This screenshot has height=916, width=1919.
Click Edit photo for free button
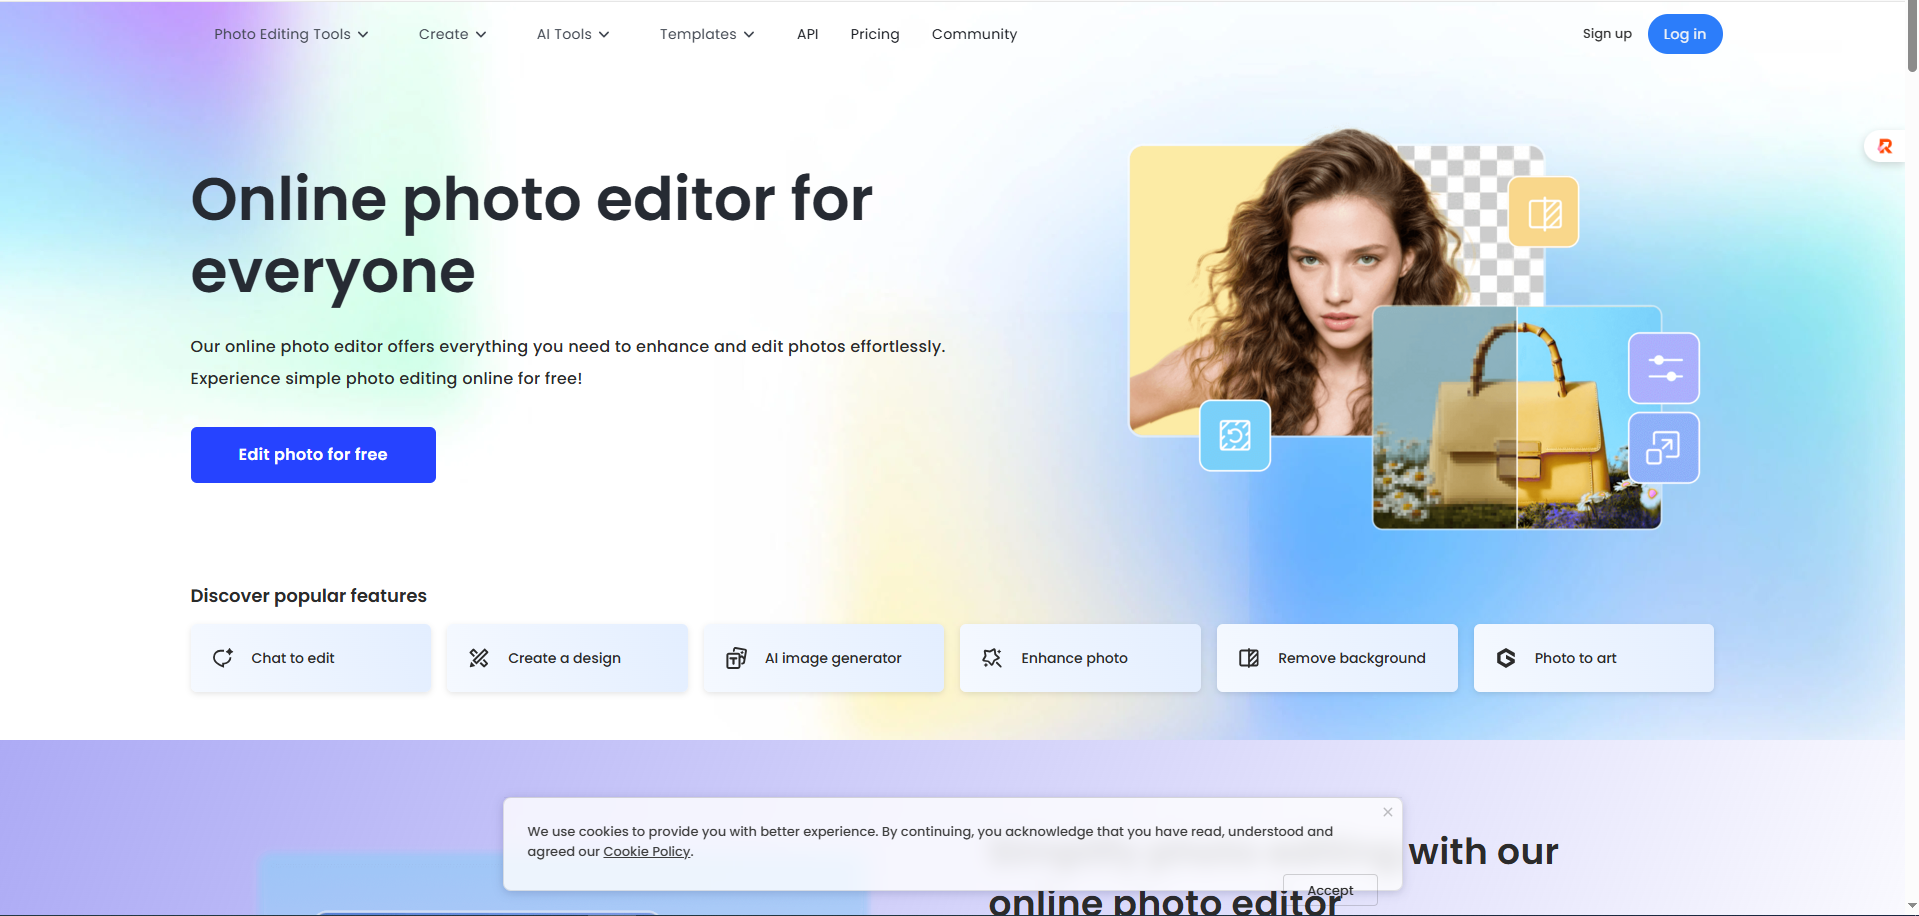[313, 455]
